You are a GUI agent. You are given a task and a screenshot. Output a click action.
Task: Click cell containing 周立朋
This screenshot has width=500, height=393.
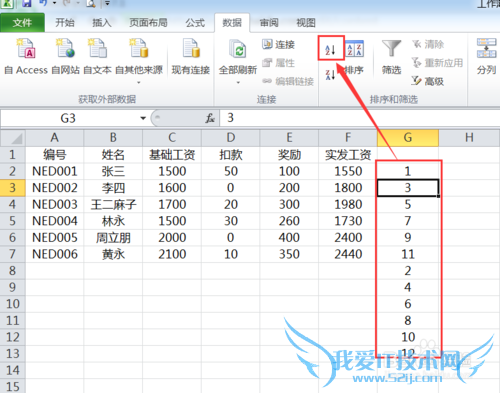113,237
